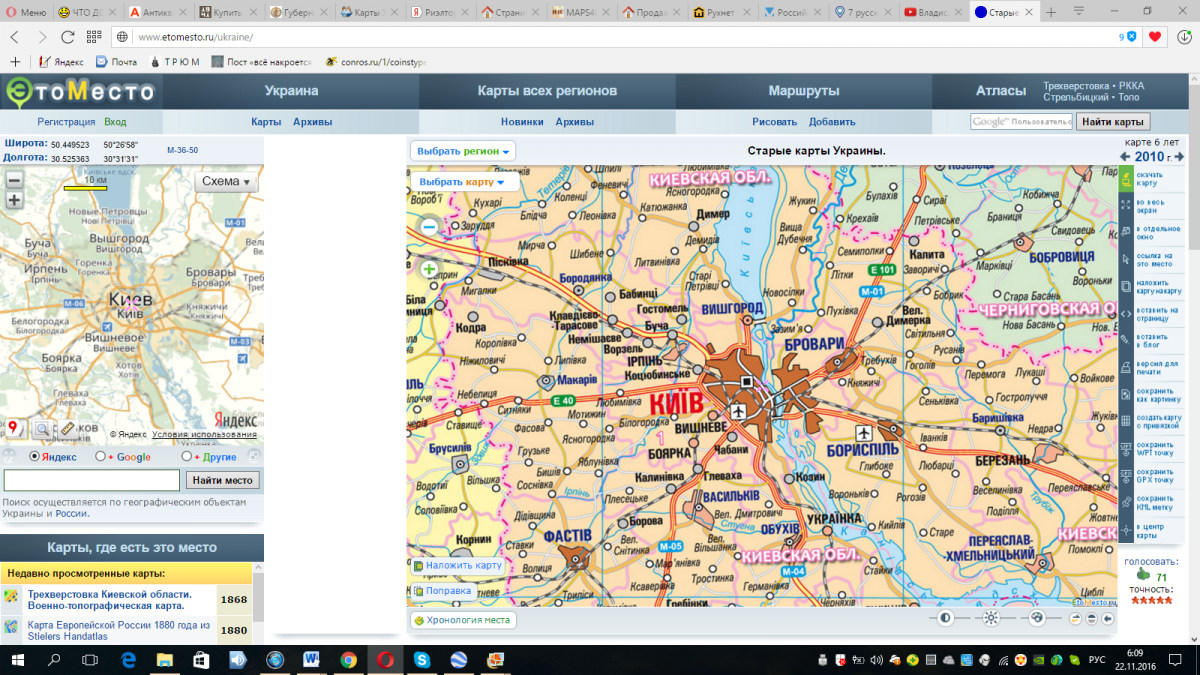The width and height of the screenshot is (1200, 675).
Task: Open Chrome from the taskbar
Action: click(348, 660)
